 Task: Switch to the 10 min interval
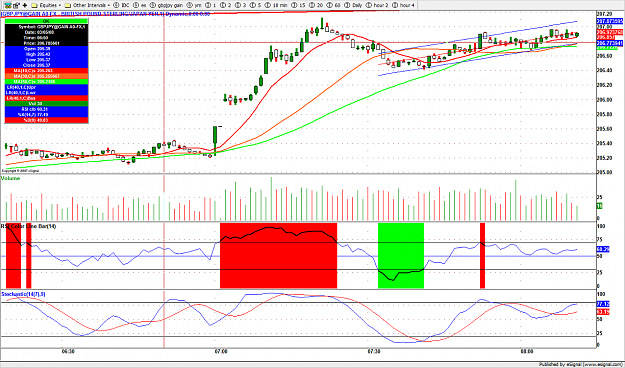pyautogui.click(x=276, y=6)
